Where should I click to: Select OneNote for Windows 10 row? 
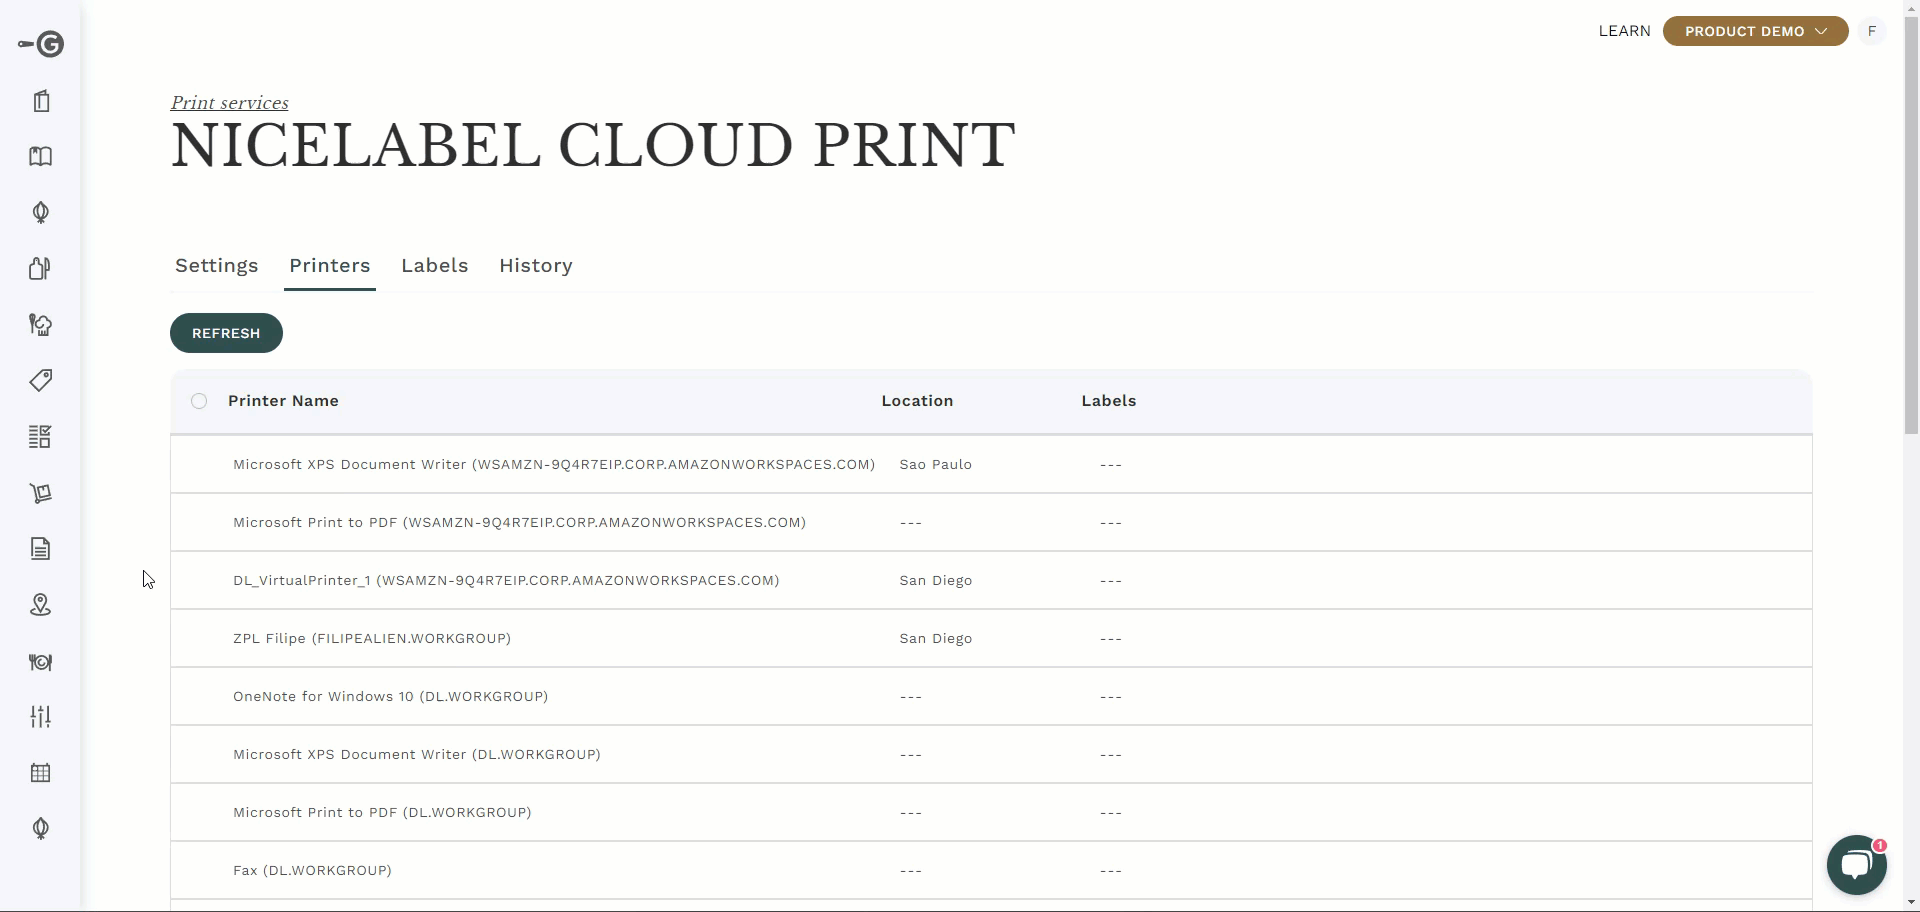tap(991, 696)
